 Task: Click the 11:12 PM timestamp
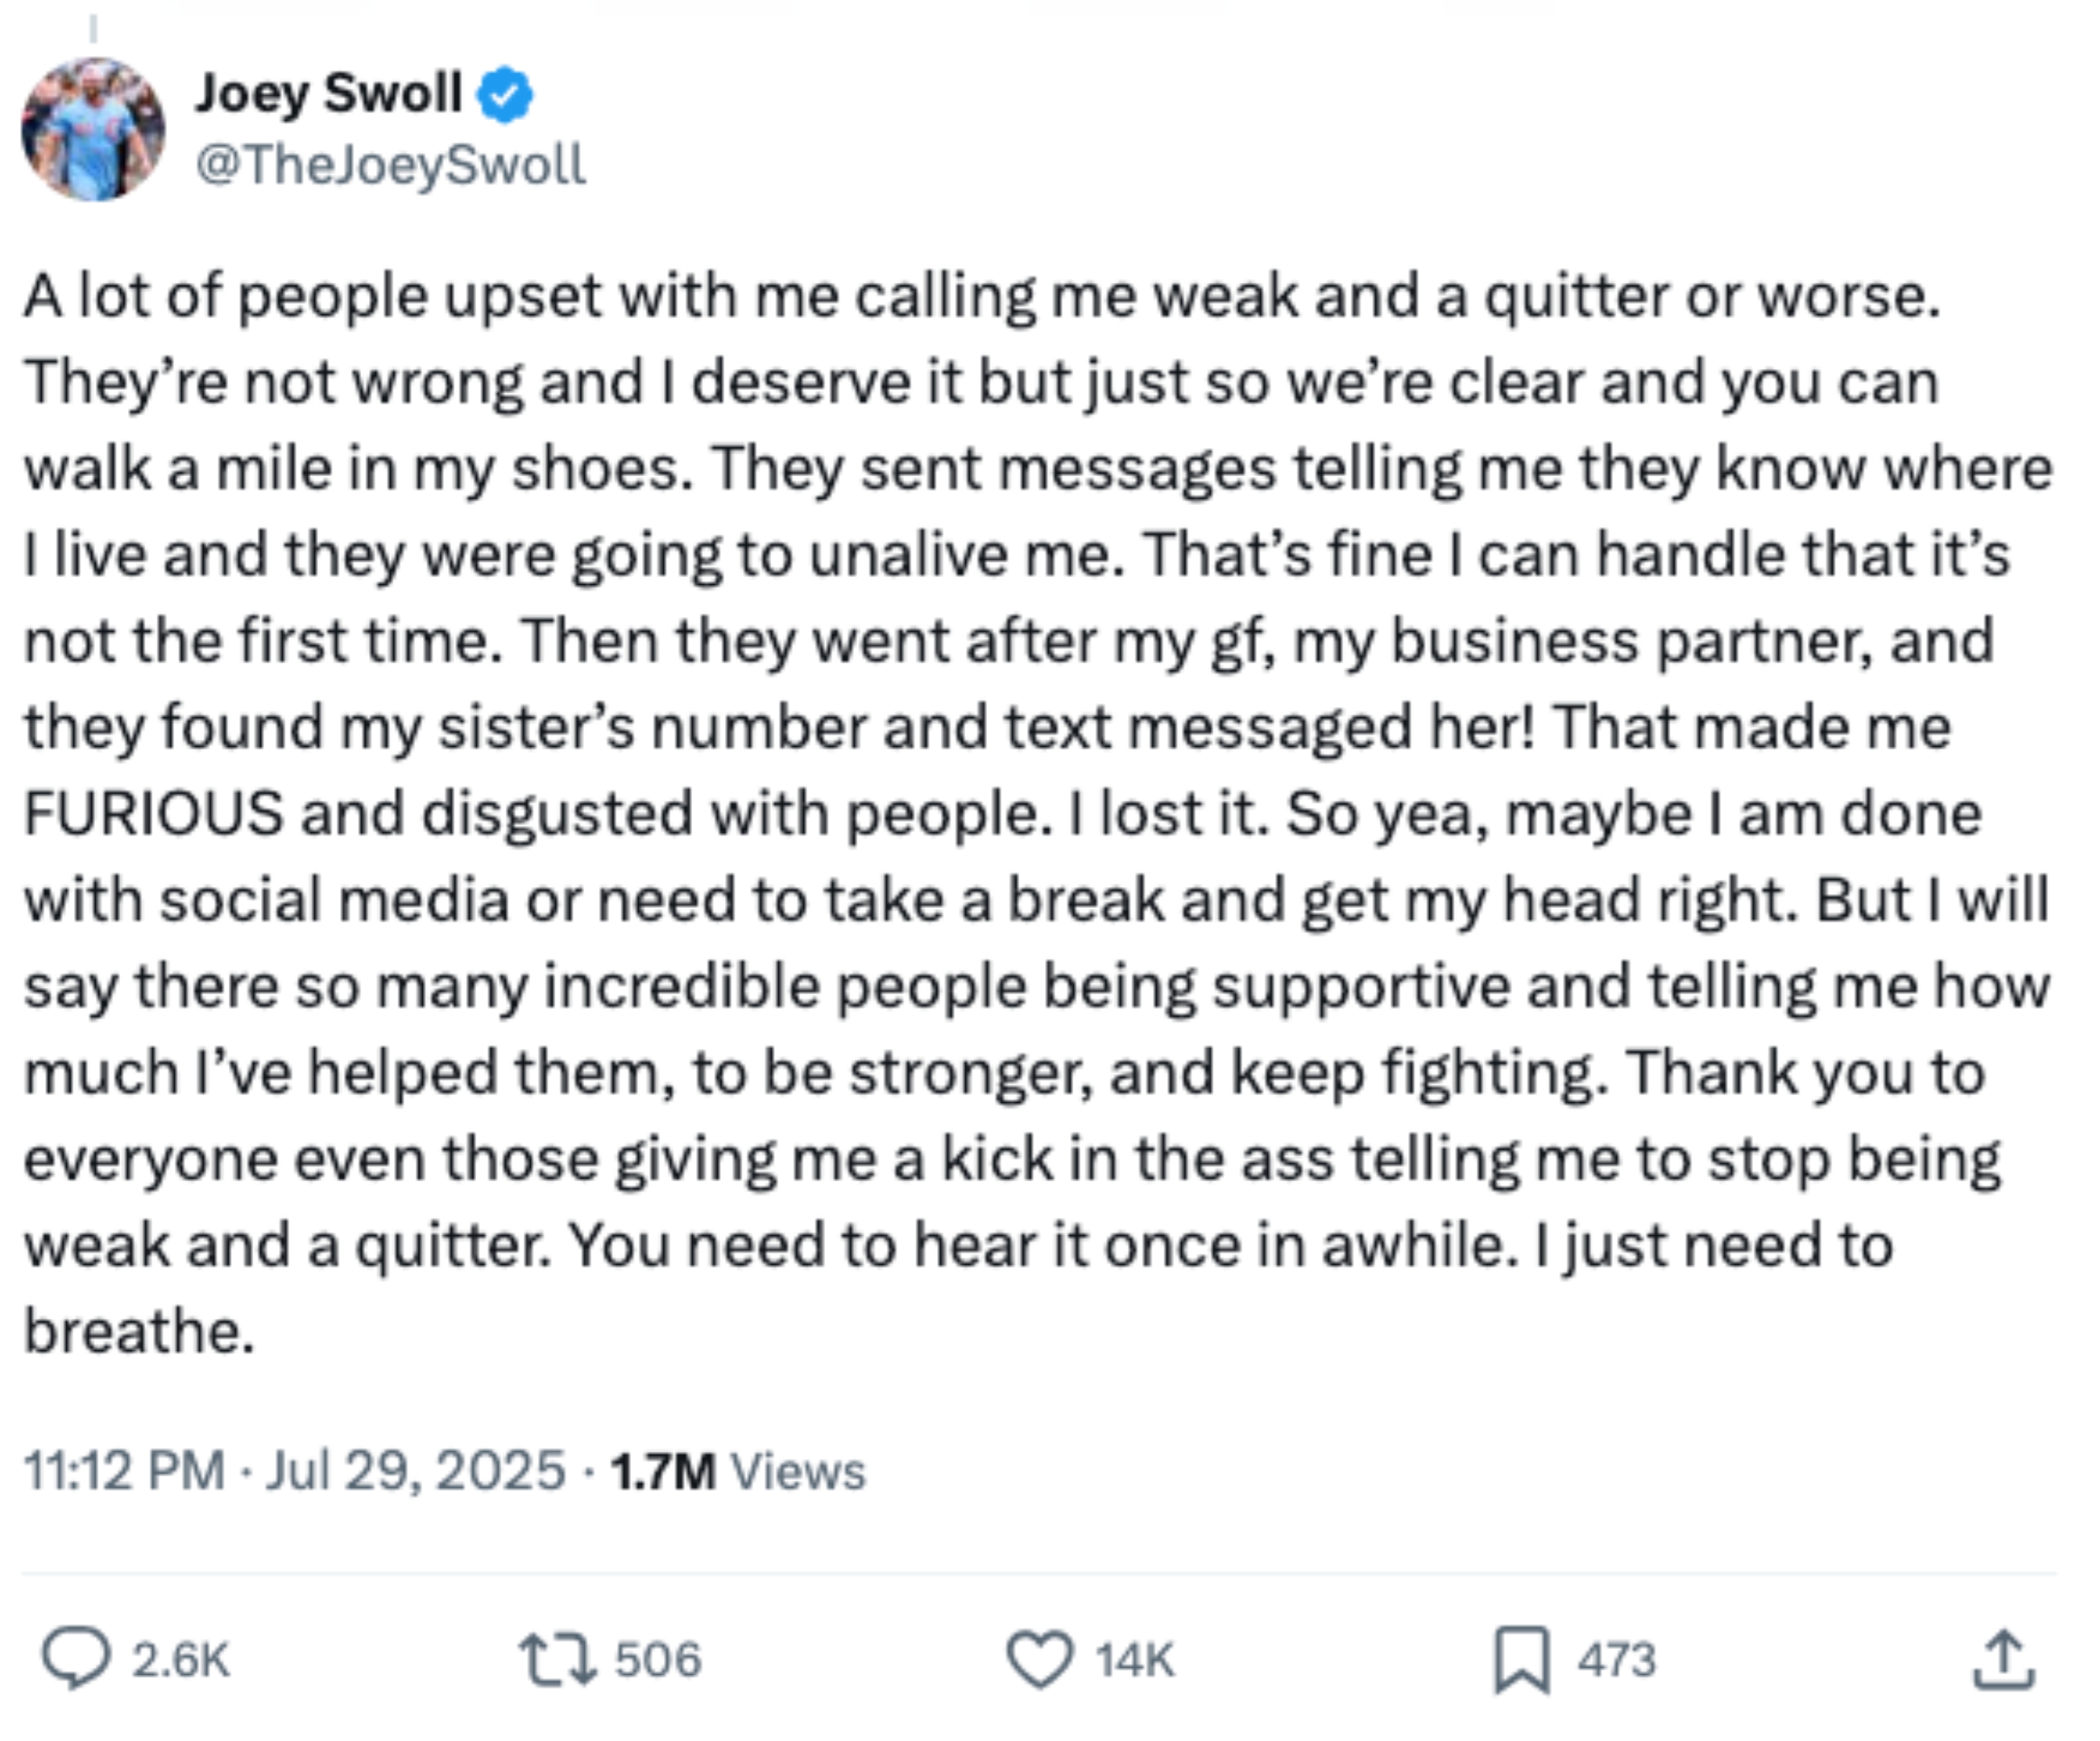pos(124,1471)
